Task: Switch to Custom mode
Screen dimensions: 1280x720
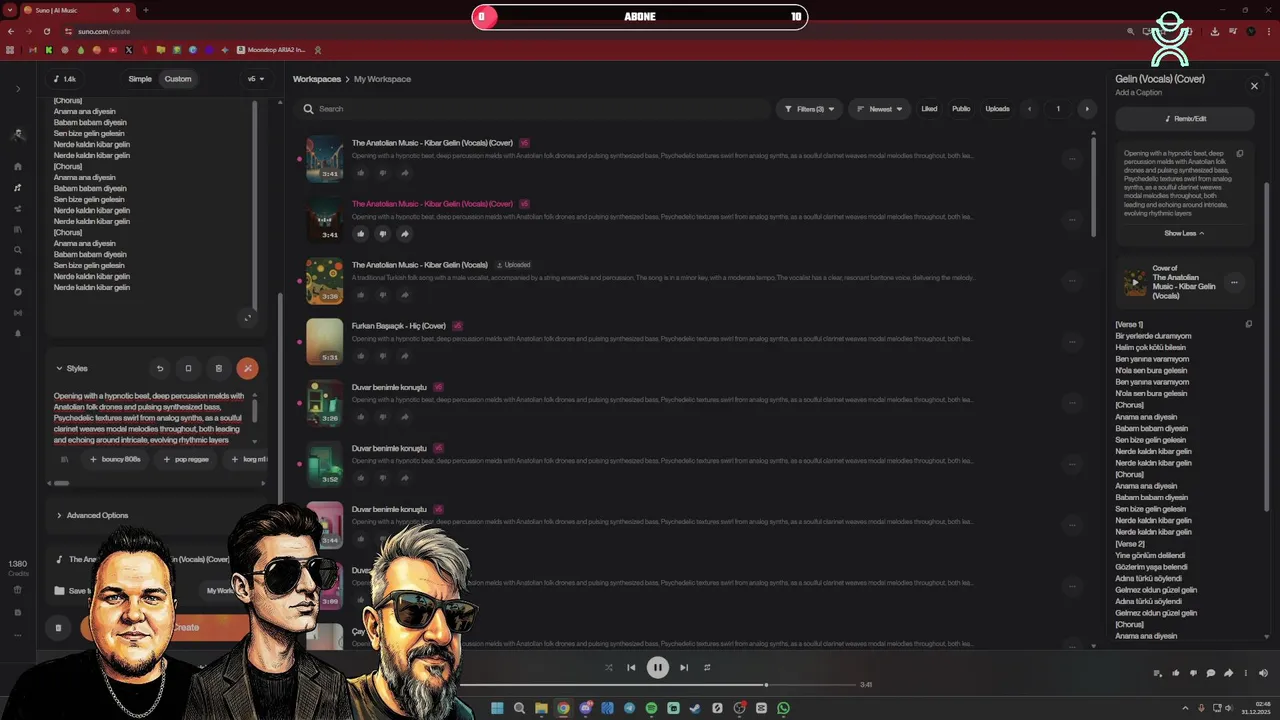Action: (x=178, y=79)
